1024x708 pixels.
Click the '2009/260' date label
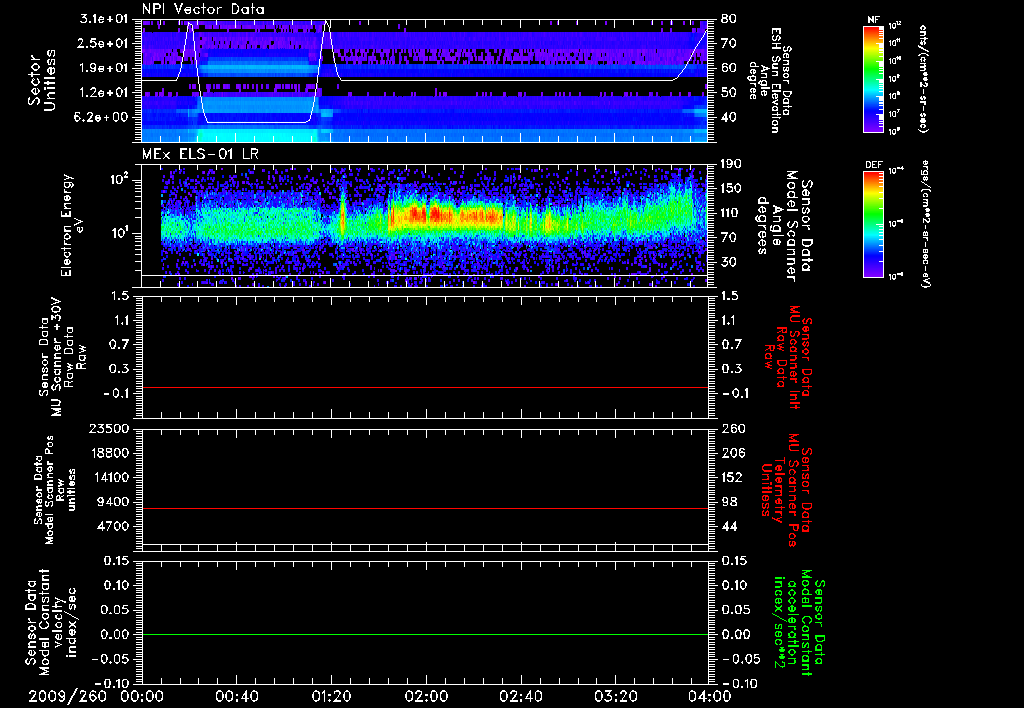point(67,696)
